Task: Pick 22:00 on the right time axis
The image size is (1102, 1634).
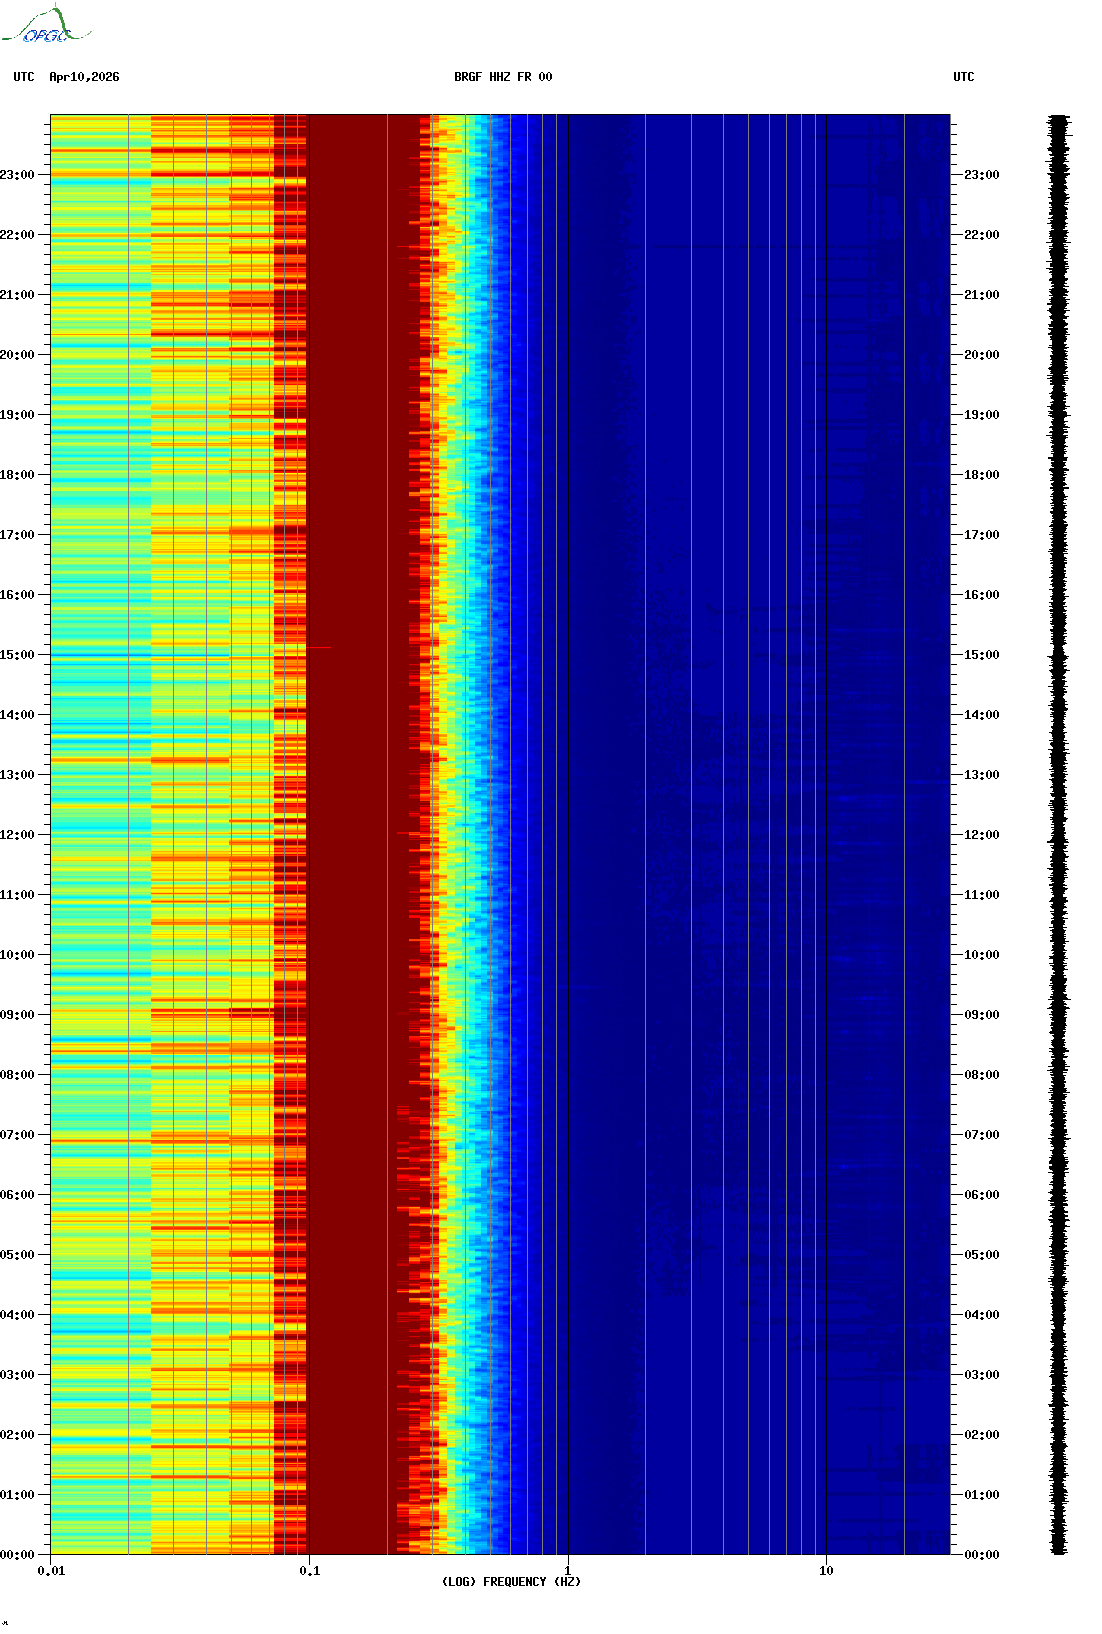Action: [x=982, y=235]
